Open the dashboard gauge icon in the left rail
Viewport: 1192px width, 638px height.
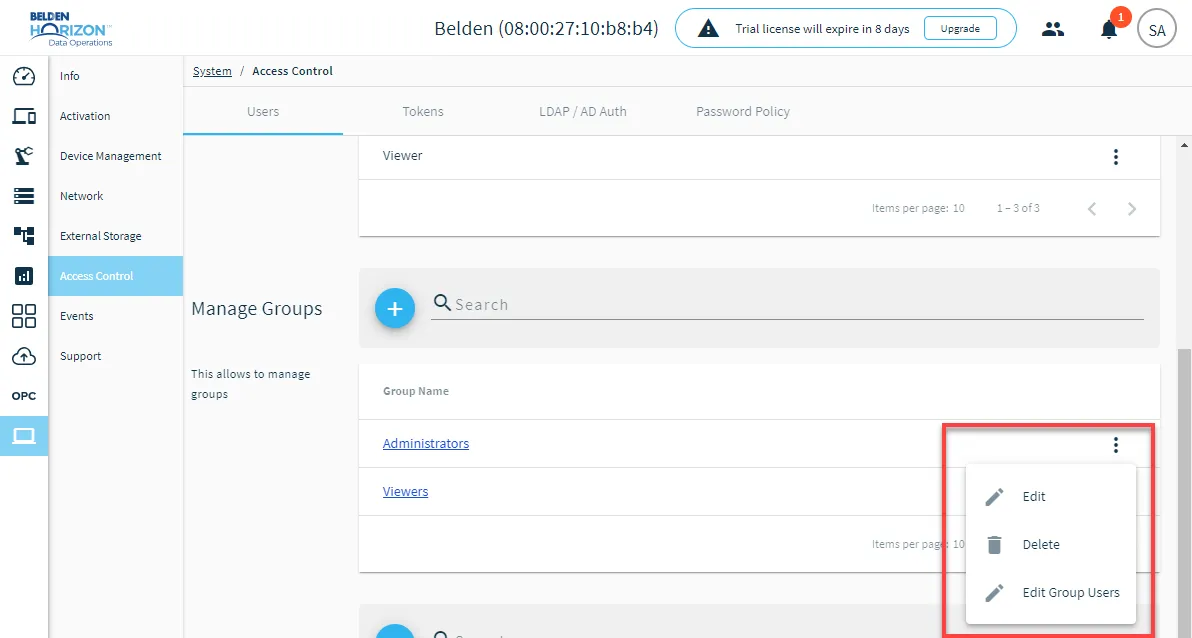[x=24, y=76]
